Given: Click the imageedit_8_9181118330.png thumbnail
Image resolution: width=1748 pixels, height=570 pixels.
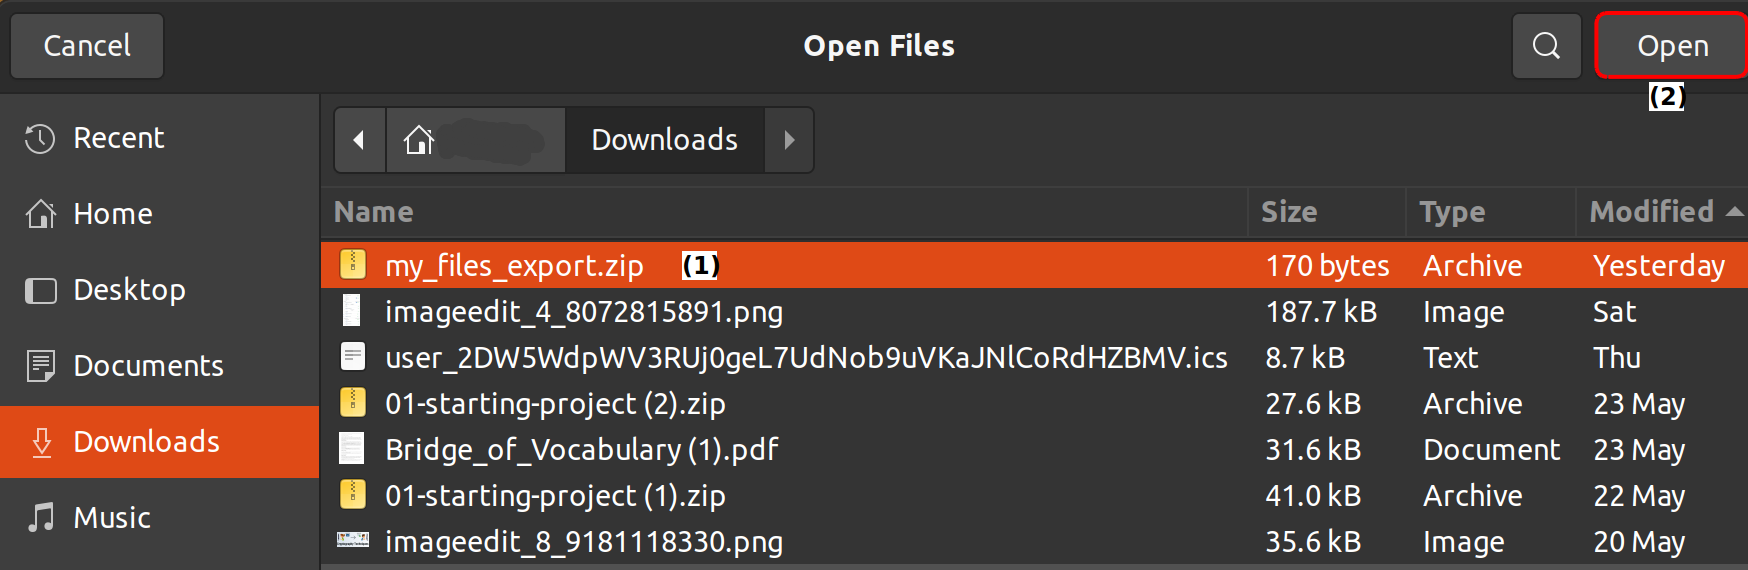Looking at the screenshot, I should coord(352,541).
